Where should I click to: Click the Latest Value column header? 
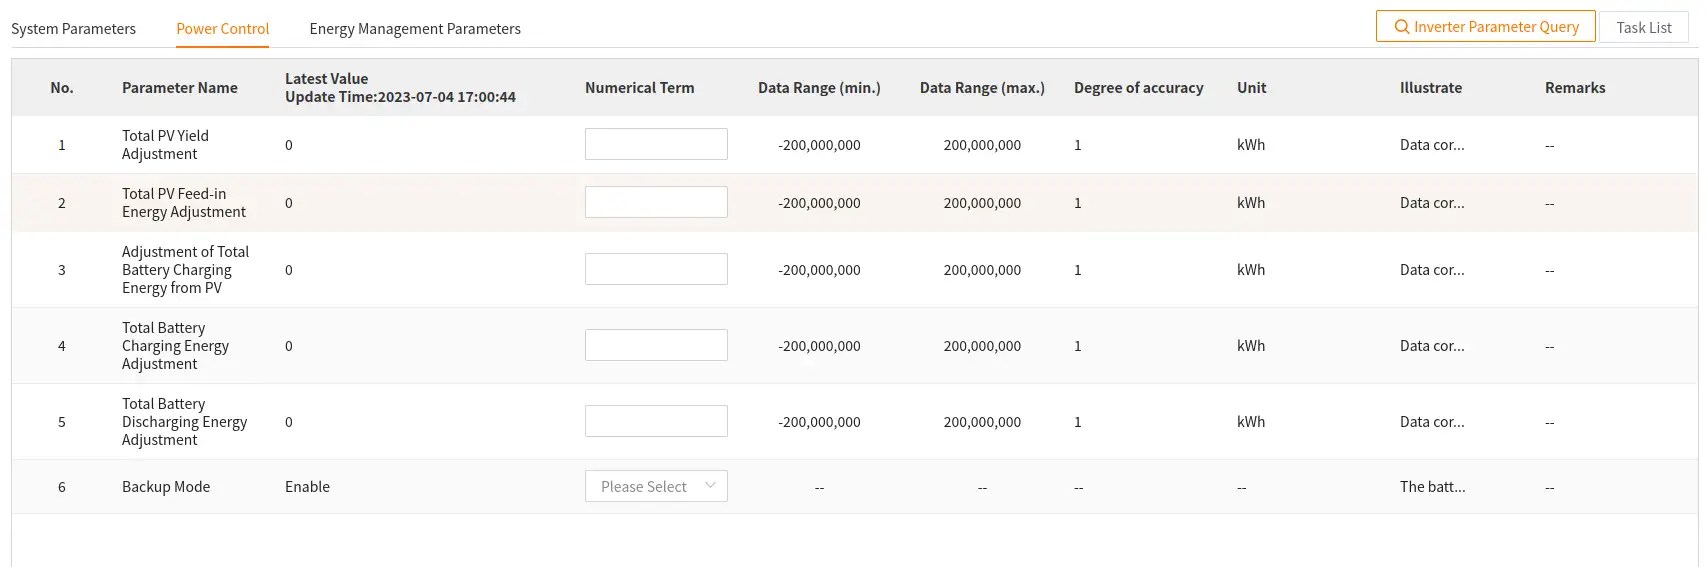point(326,79)
